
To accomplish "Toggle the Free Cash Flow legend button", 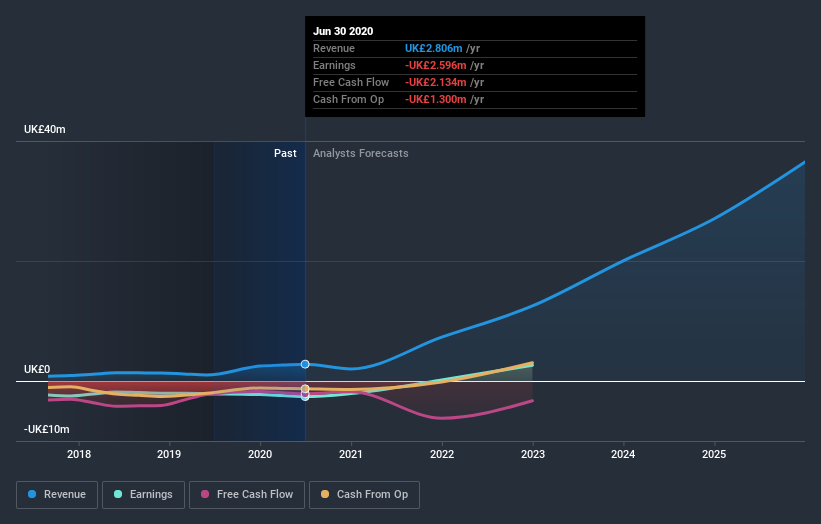I will pyautogui.click(x=247, y=495).
